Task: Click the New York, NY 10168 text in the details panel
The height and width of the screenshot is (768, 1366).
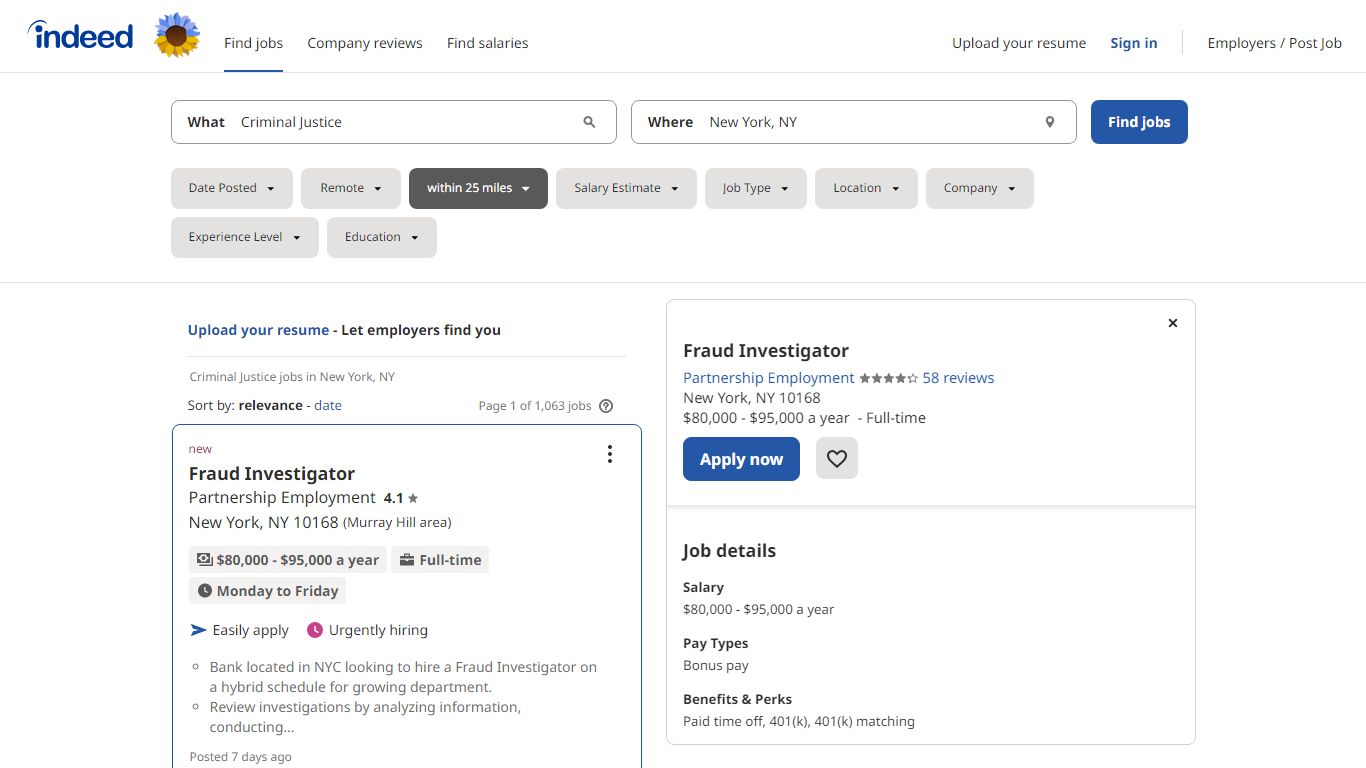Action: pyautogui.click(x=752, y=398)
